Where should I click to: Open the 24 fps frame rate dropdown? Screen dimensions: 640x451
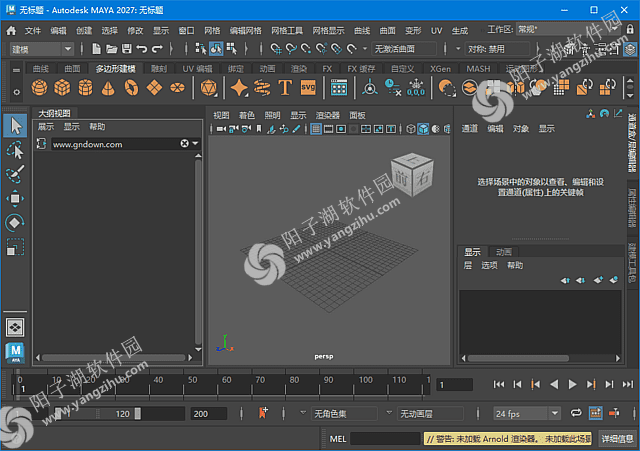click(x=527, y=413)
